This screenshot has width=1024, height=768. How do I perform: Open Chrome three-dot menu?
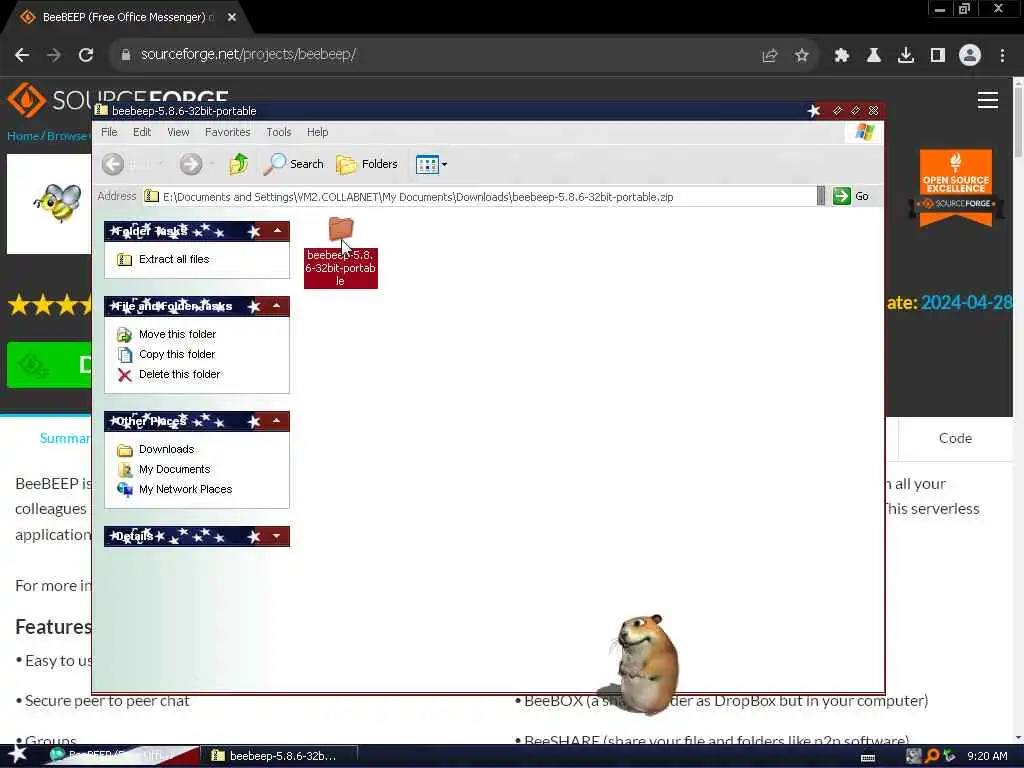(x=1002, y=56)
